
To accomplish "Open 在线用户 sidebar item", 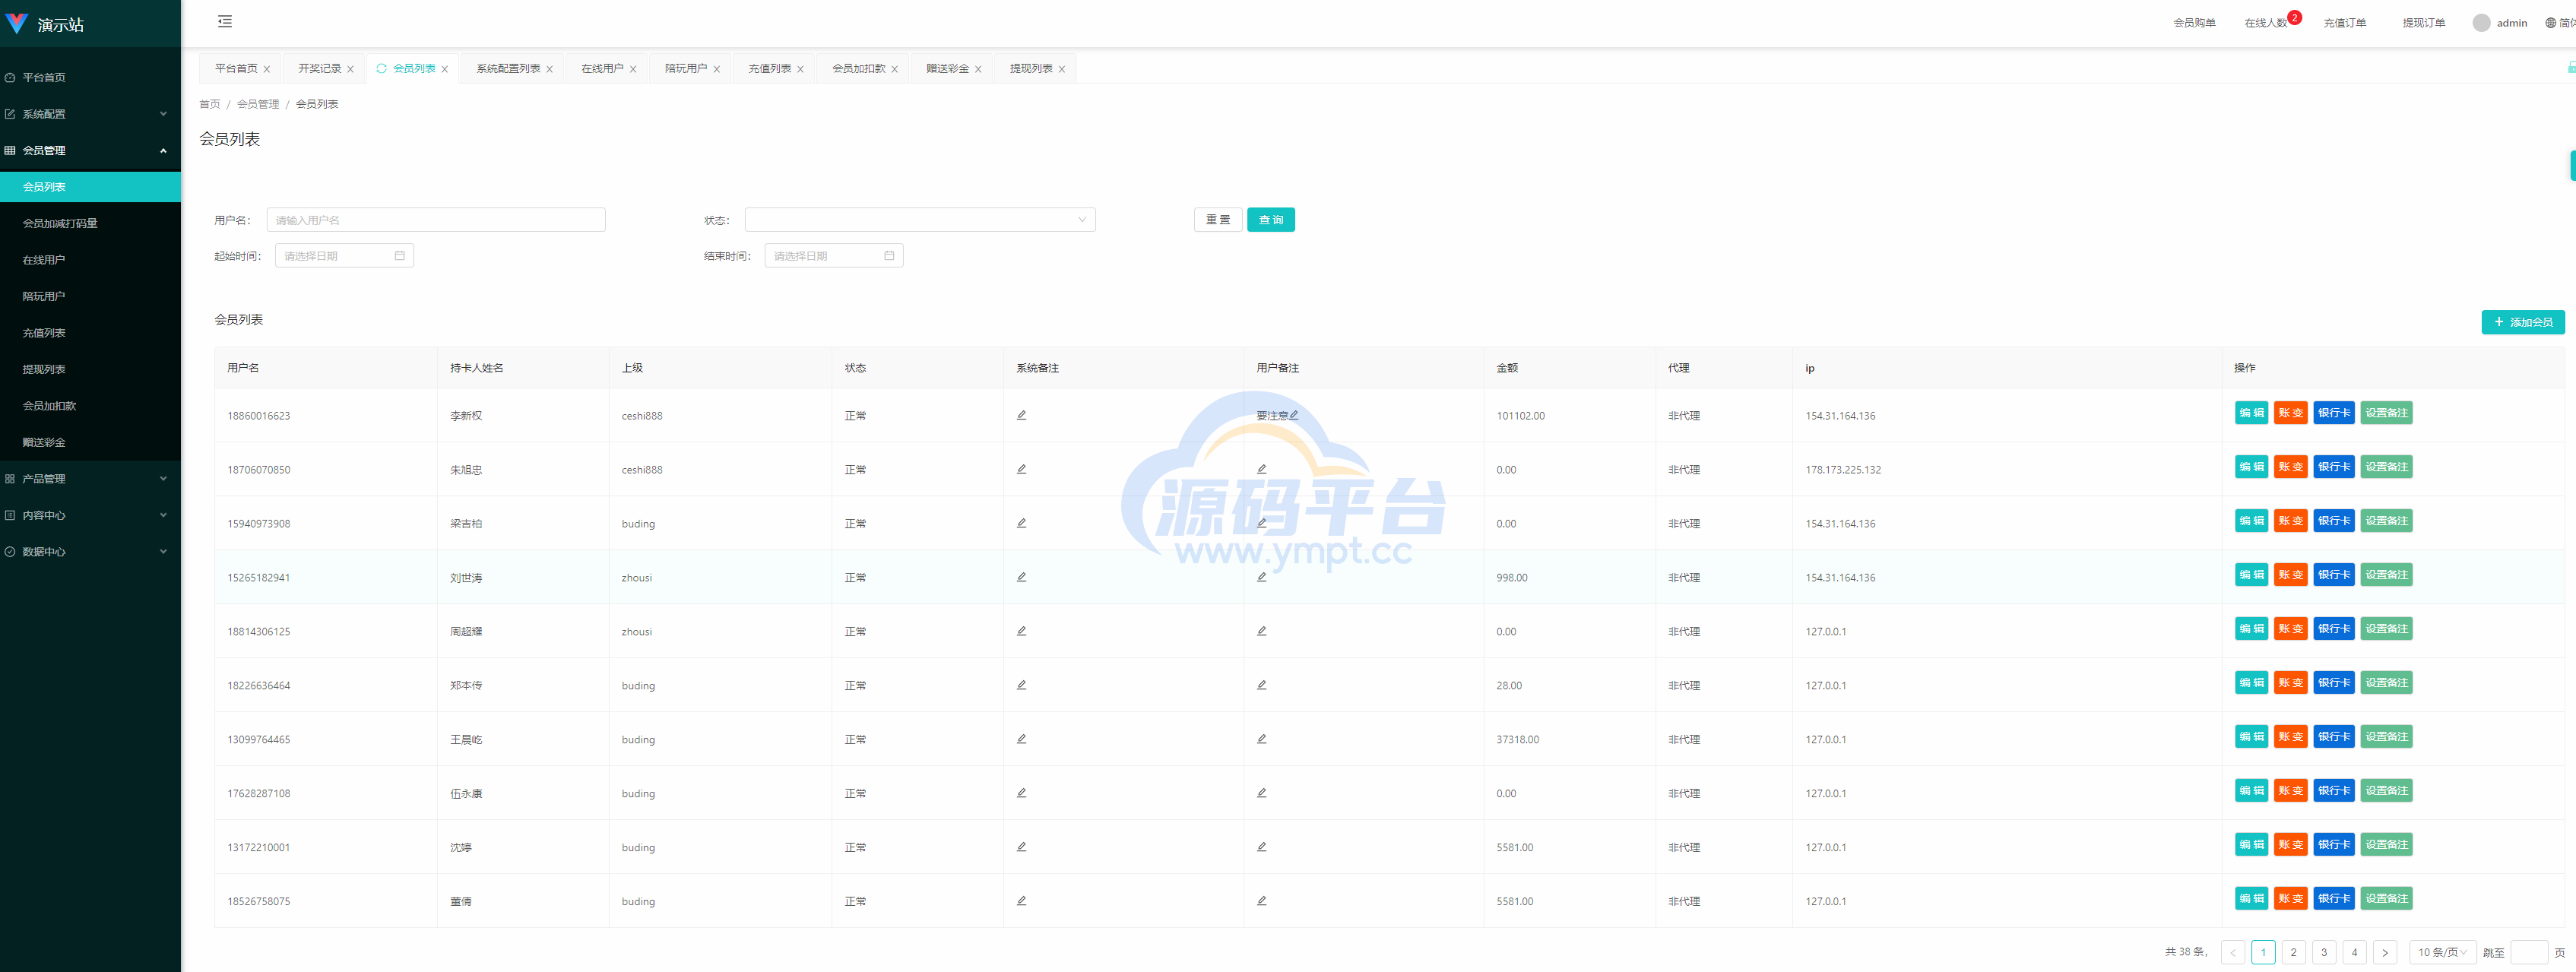I will coord(90,260).
